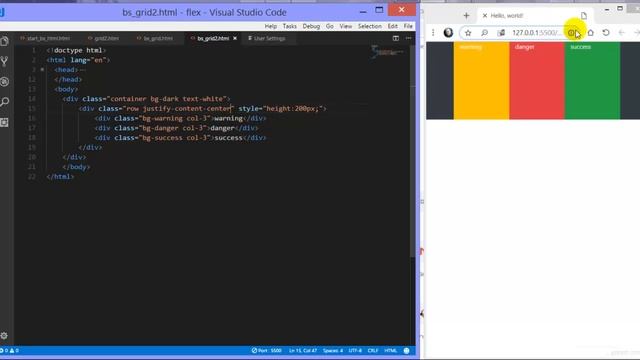Reload the browser page
This screenshot has height=360, width=640.
[606, 33]
